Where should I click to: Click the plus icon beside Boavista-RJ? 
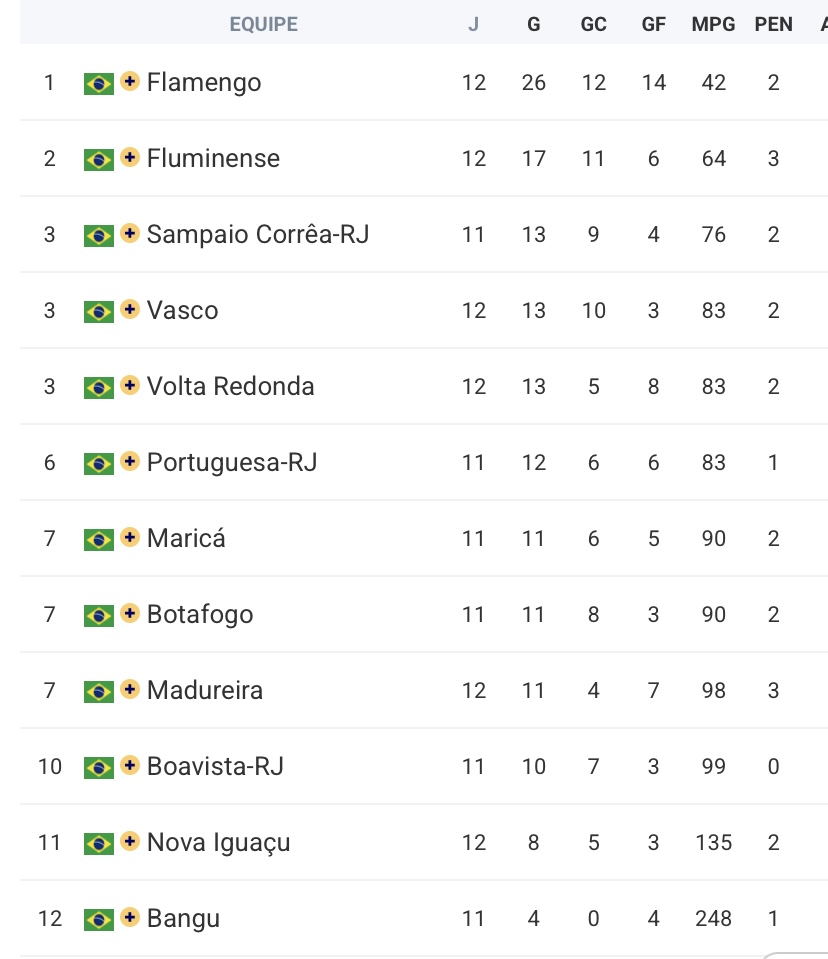pos(130,765)
